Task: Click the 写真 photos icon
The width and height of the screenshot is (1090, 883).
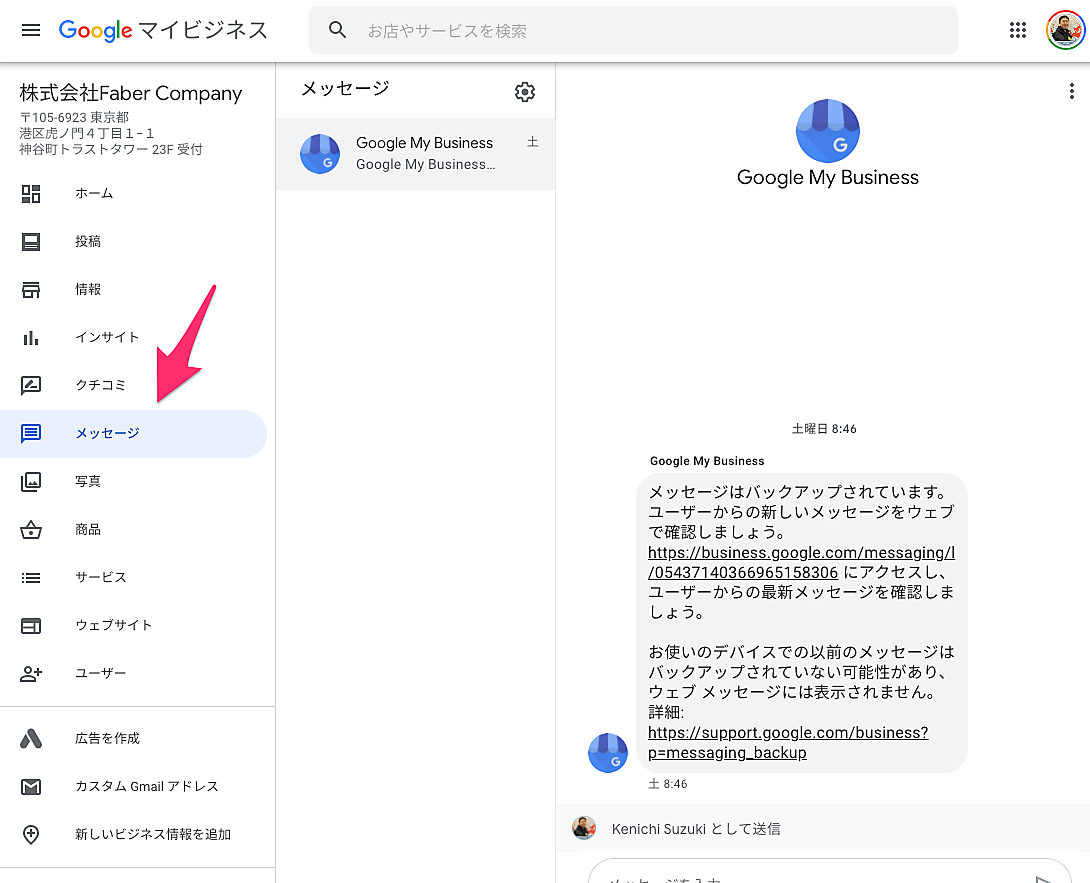Action: (31, 481)
